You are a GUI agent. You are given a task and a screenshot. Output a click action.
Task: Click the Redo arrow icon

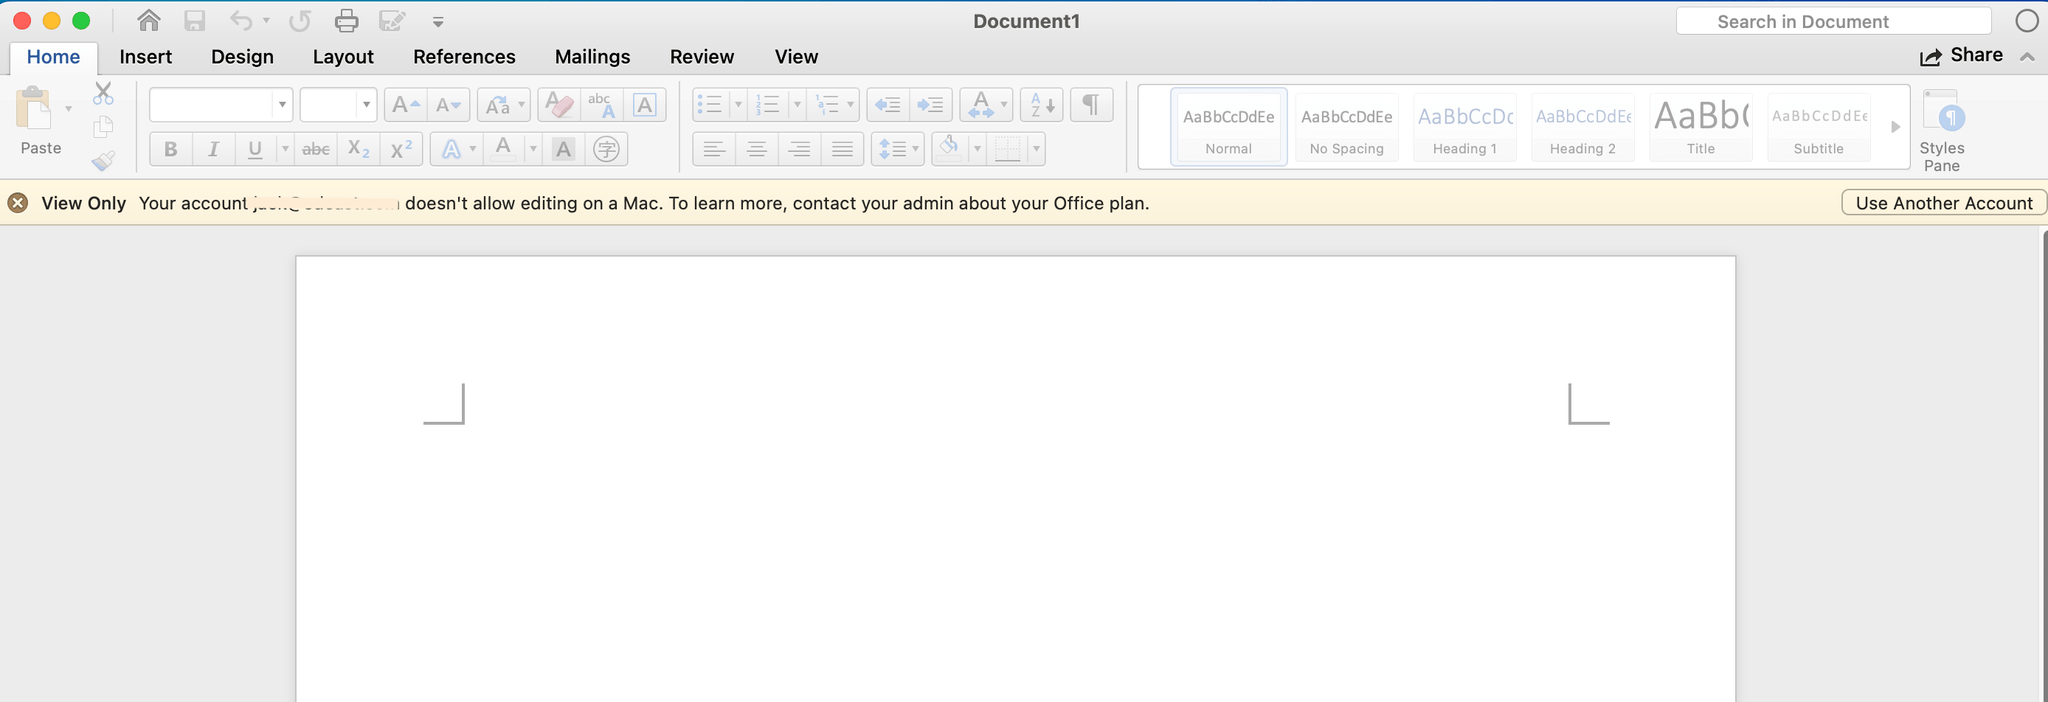coord(299,20)
